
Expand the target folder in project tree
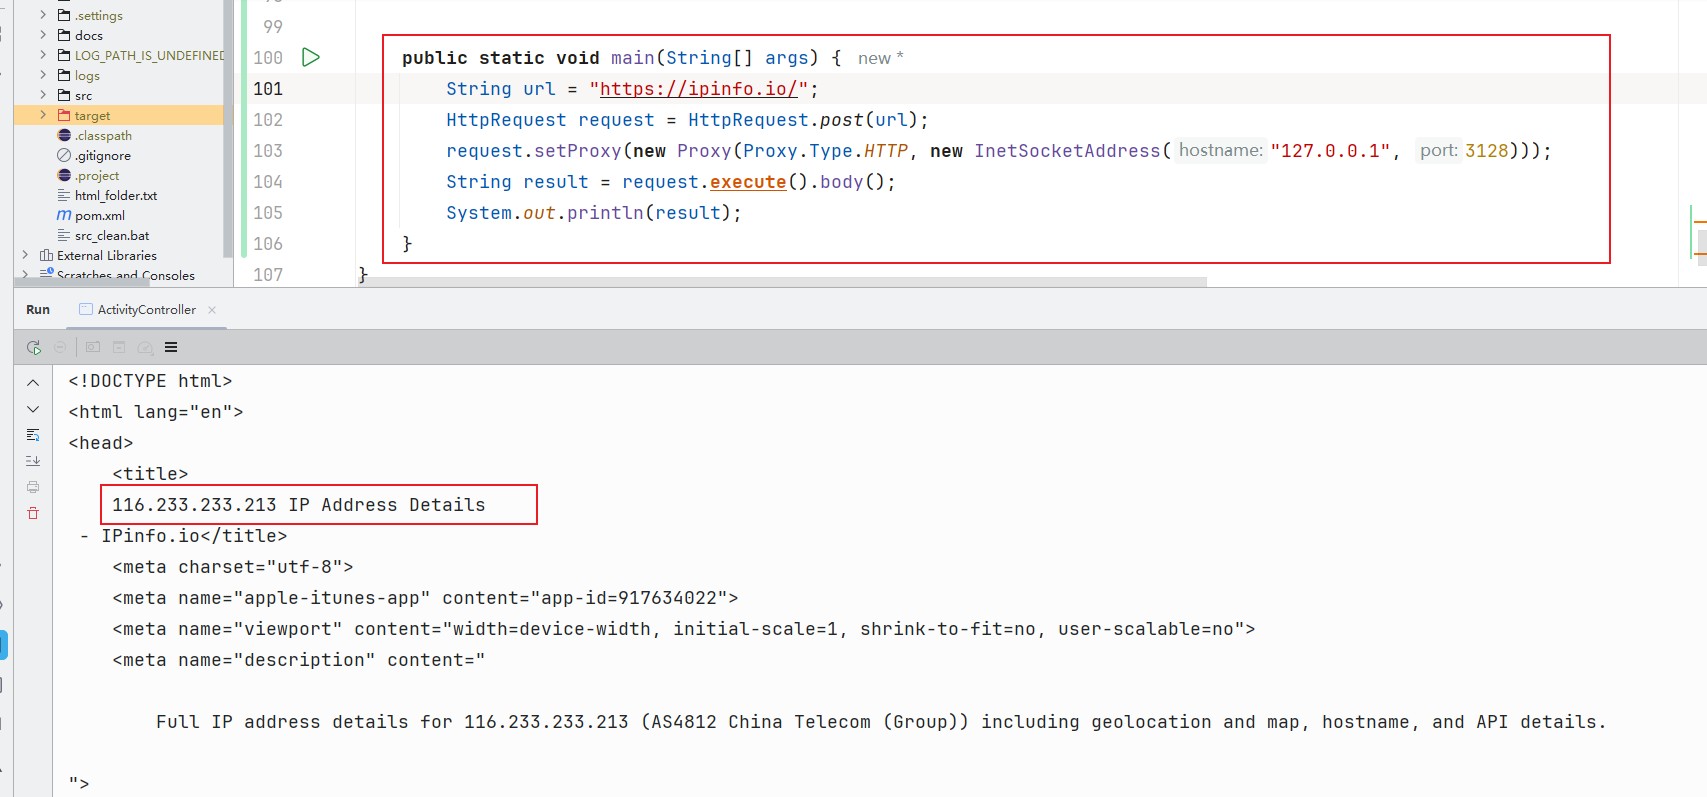tap(43, 115)
